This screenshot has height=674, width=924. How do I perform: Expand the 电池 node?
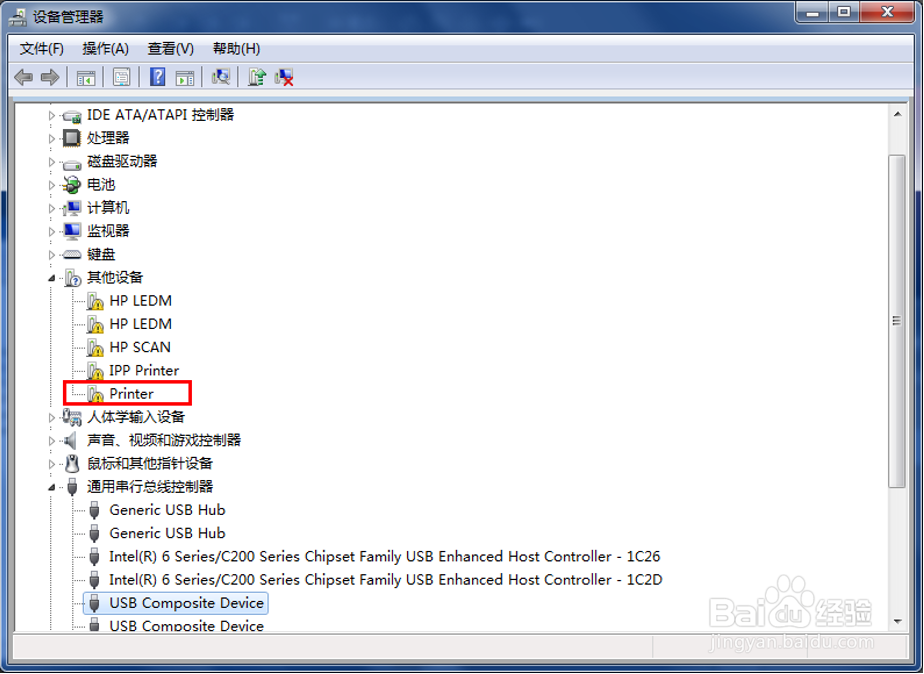[51, 185]
